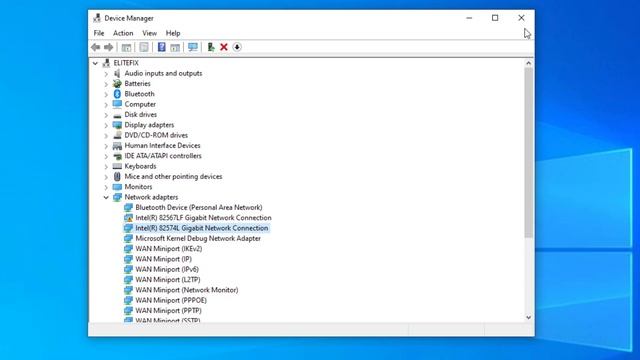Open the Help menu
640x360 pixels.
[x=173, y=33]
